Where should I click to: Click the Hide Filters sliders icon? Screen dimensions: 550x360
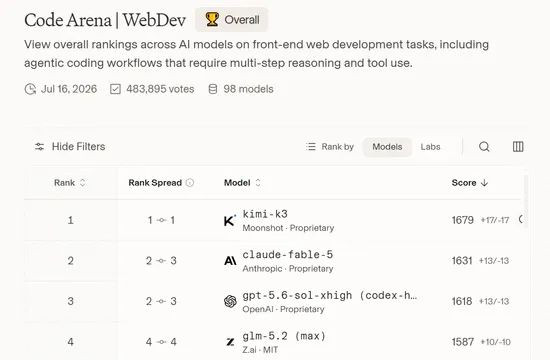pyautogui.click(x=39, y=147)
